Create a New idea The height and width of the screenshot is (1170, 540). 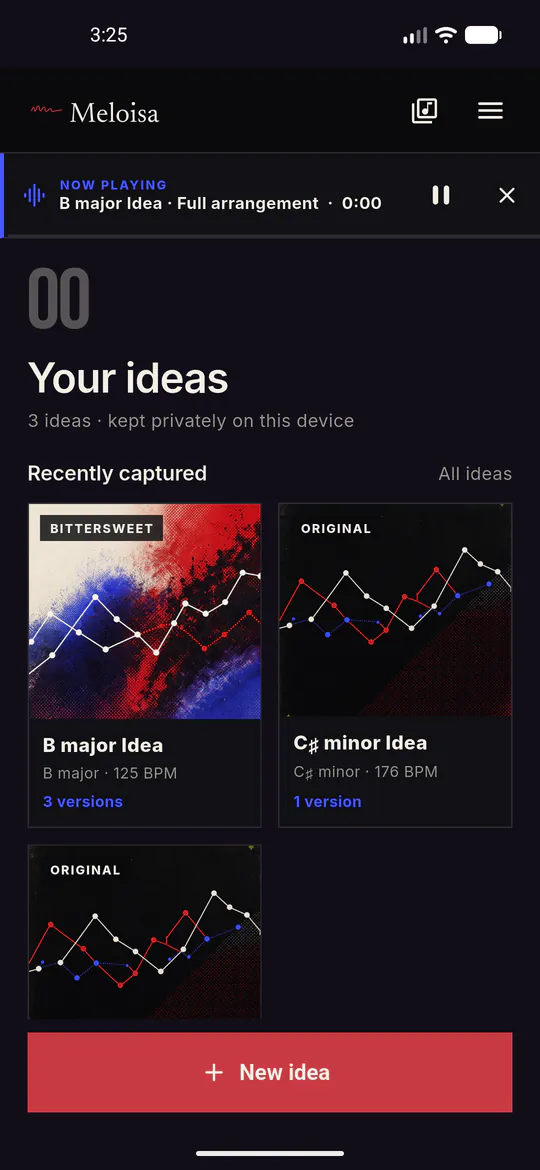[270, 1072]
